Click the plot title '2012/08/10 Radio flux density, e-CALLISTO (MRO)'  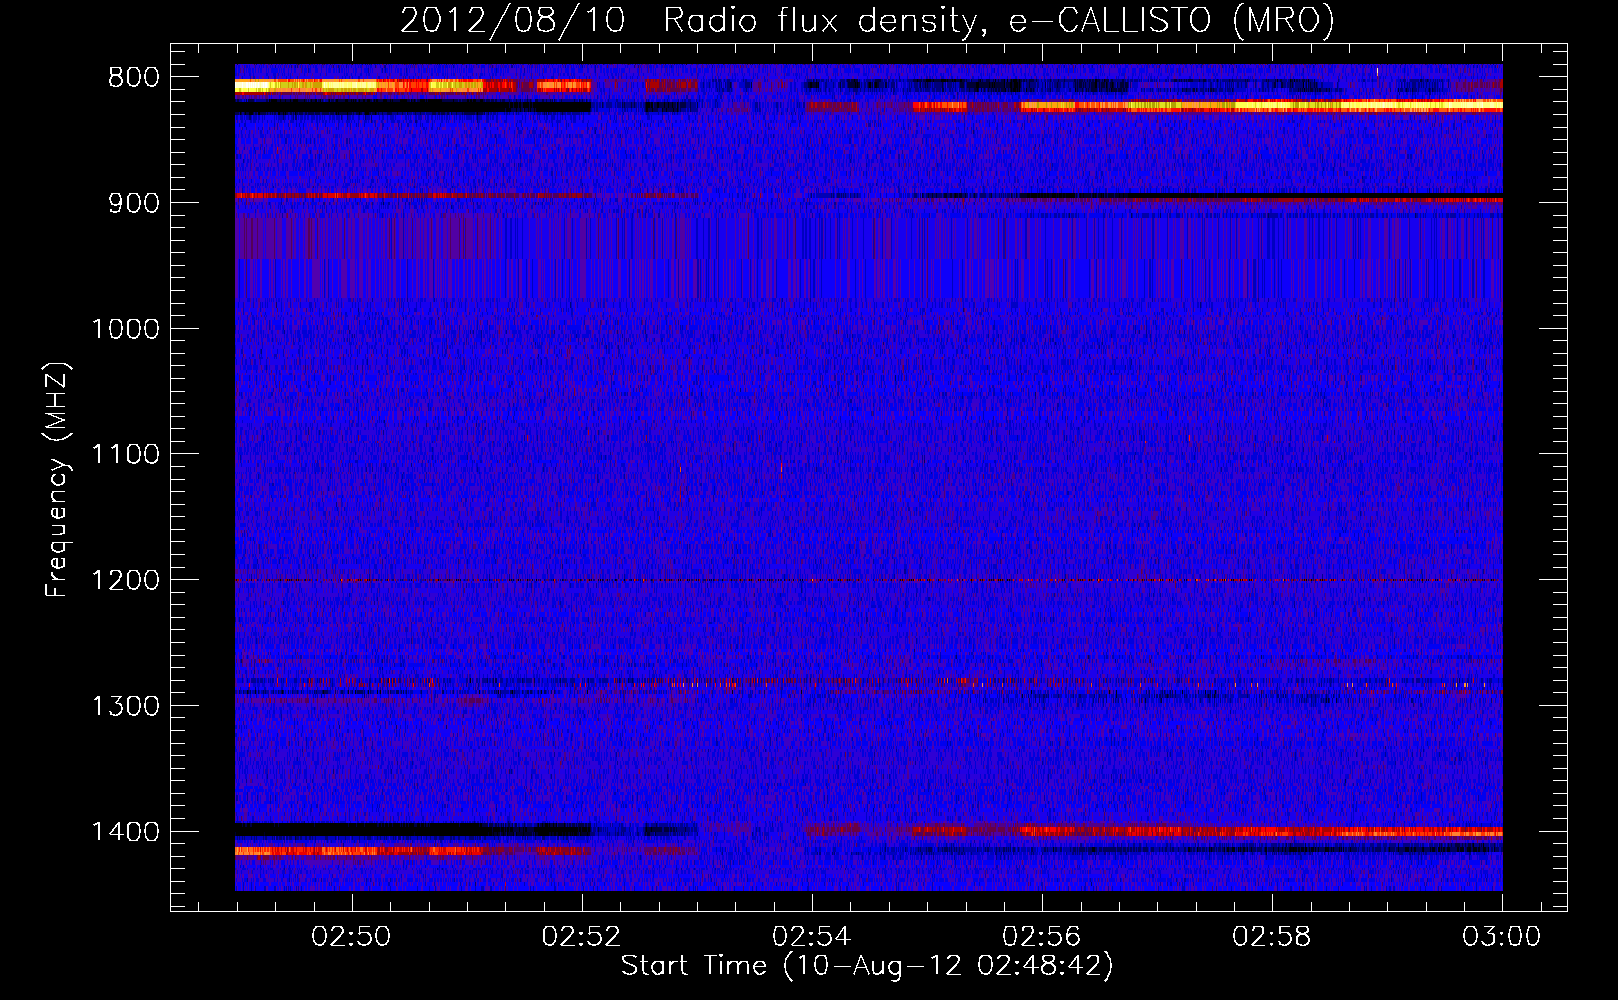pos(867,21)
